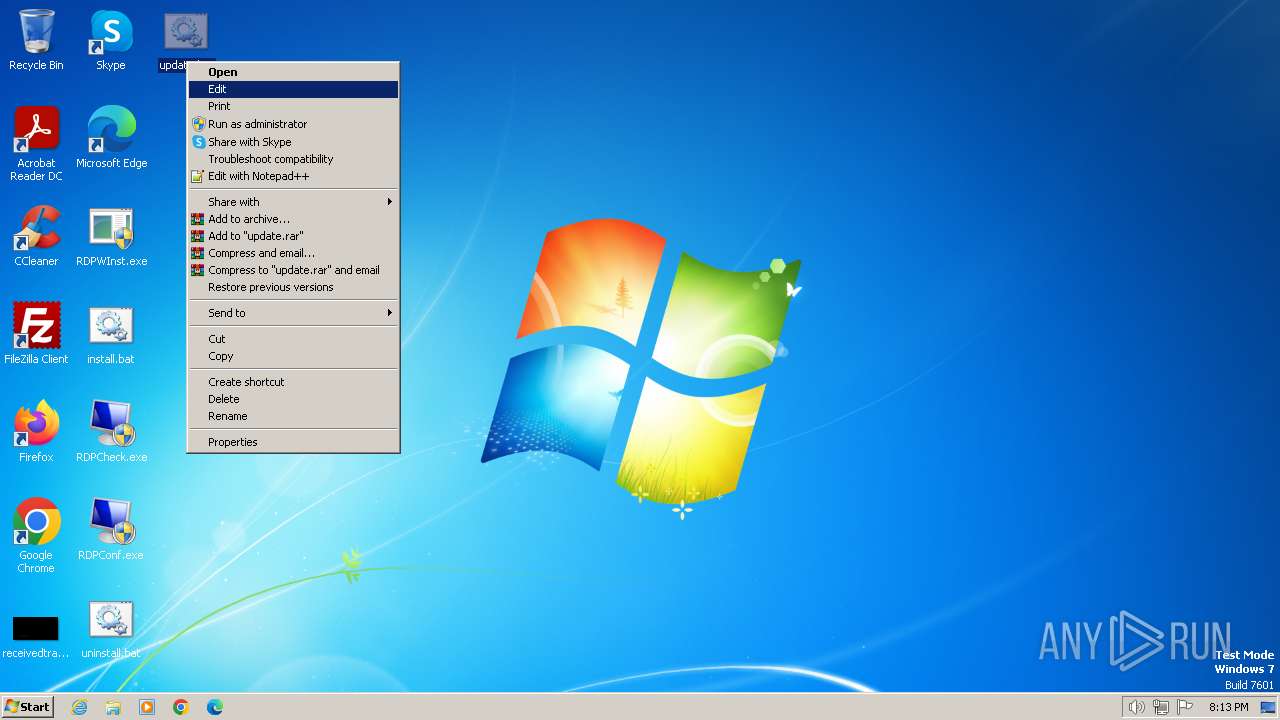Choose Add to archive...

tap(293, 219)
